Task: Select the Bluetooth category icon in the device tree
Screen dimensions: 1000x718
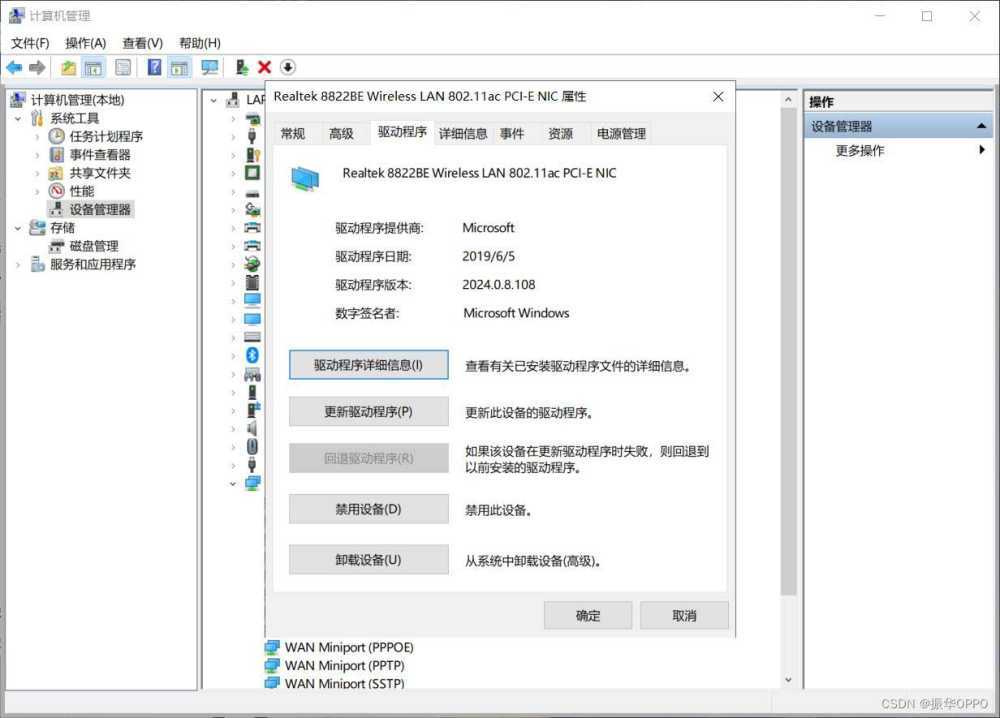Action: coord(252,356)
